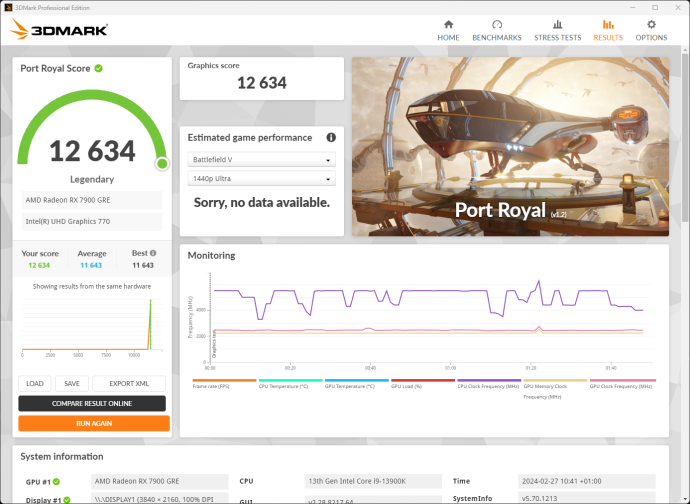Open the Battlefield V game dropdown
Viewport: 690px width, 504px height.
(x=261, y=159)
